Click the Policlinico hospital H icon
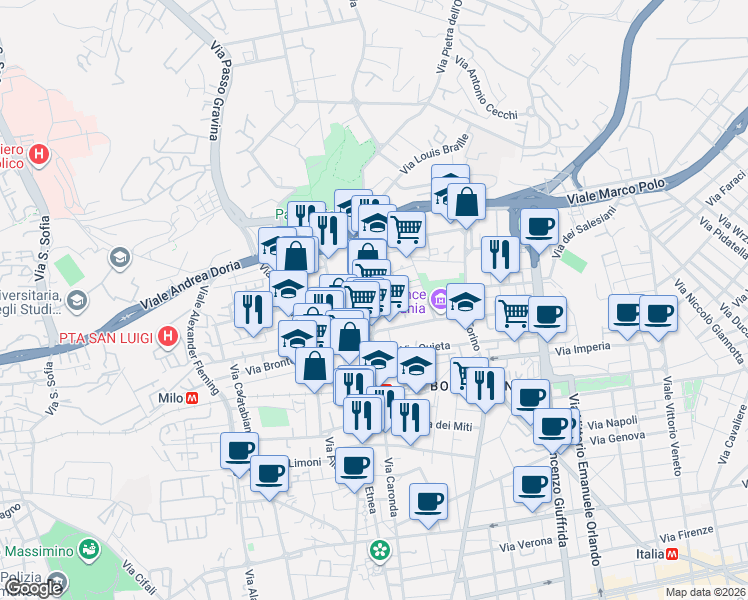748x600 pixels. click(x=39, y=155)
